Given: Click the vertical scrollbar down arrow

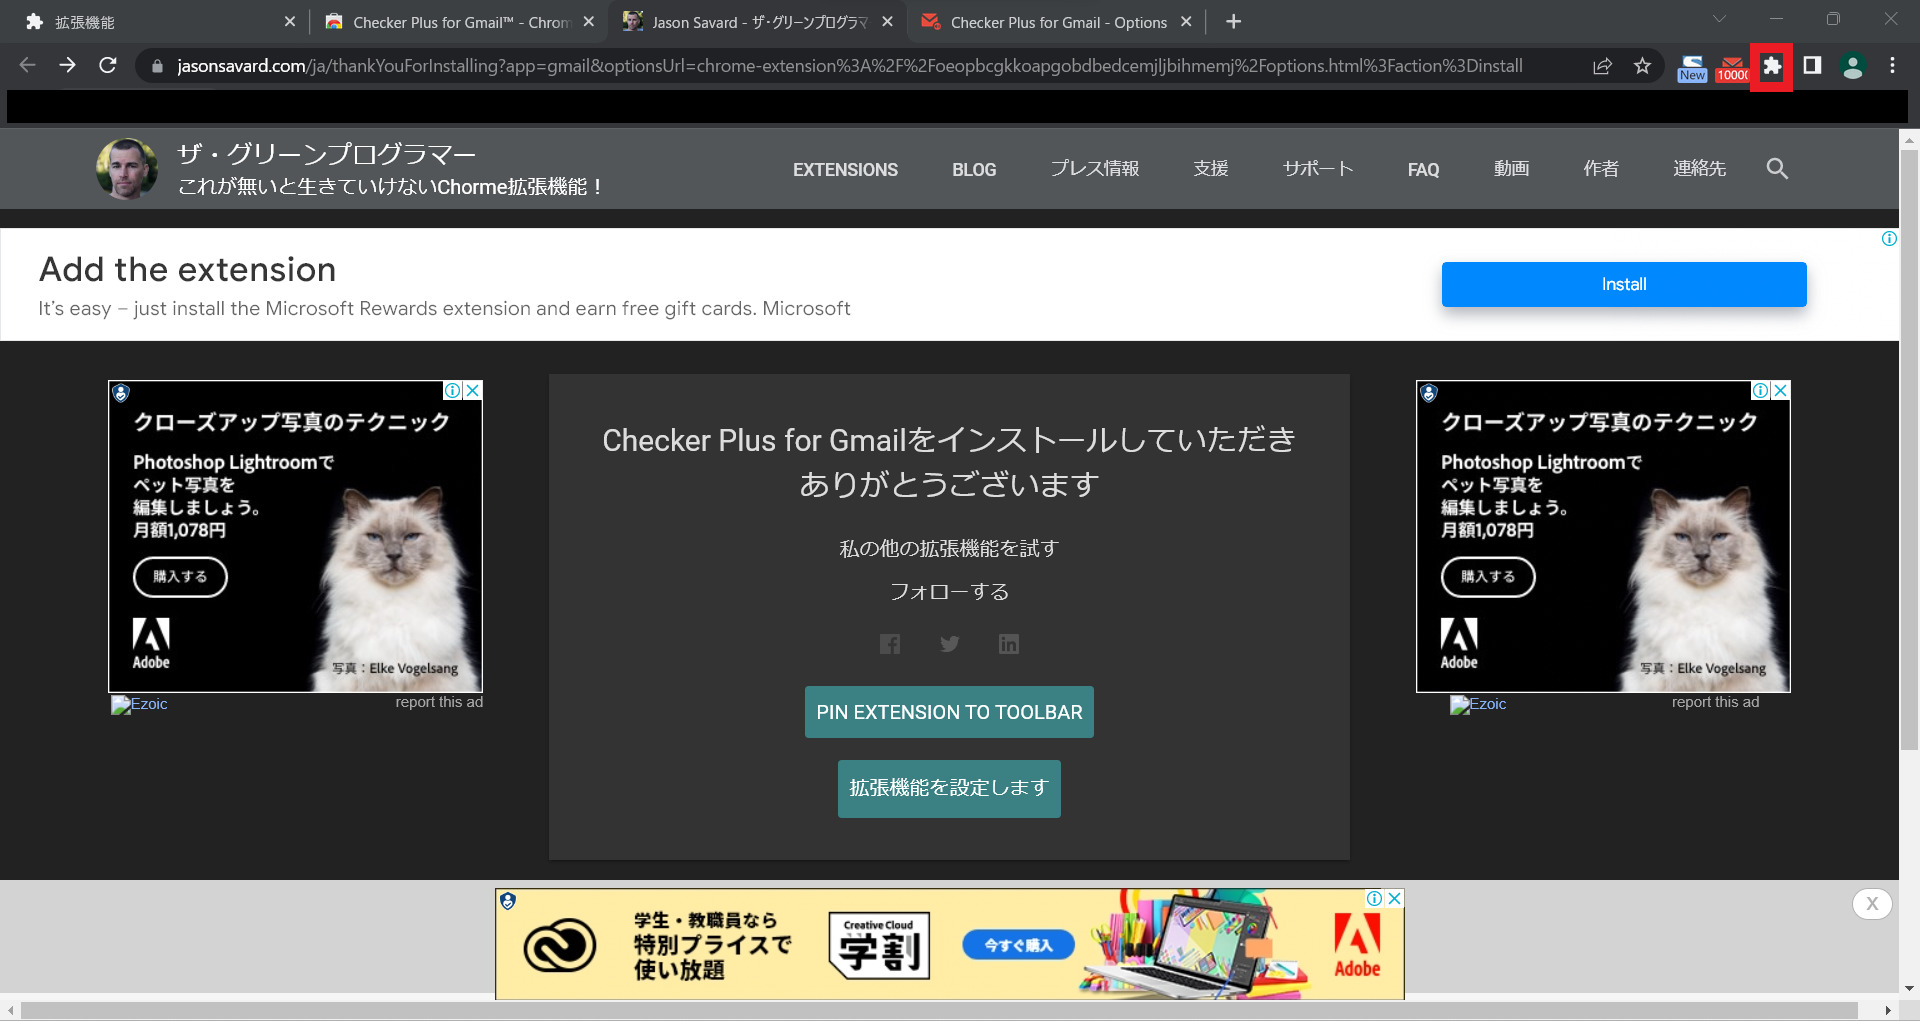Looking at the screenshot, I should tap(1909, 988).
